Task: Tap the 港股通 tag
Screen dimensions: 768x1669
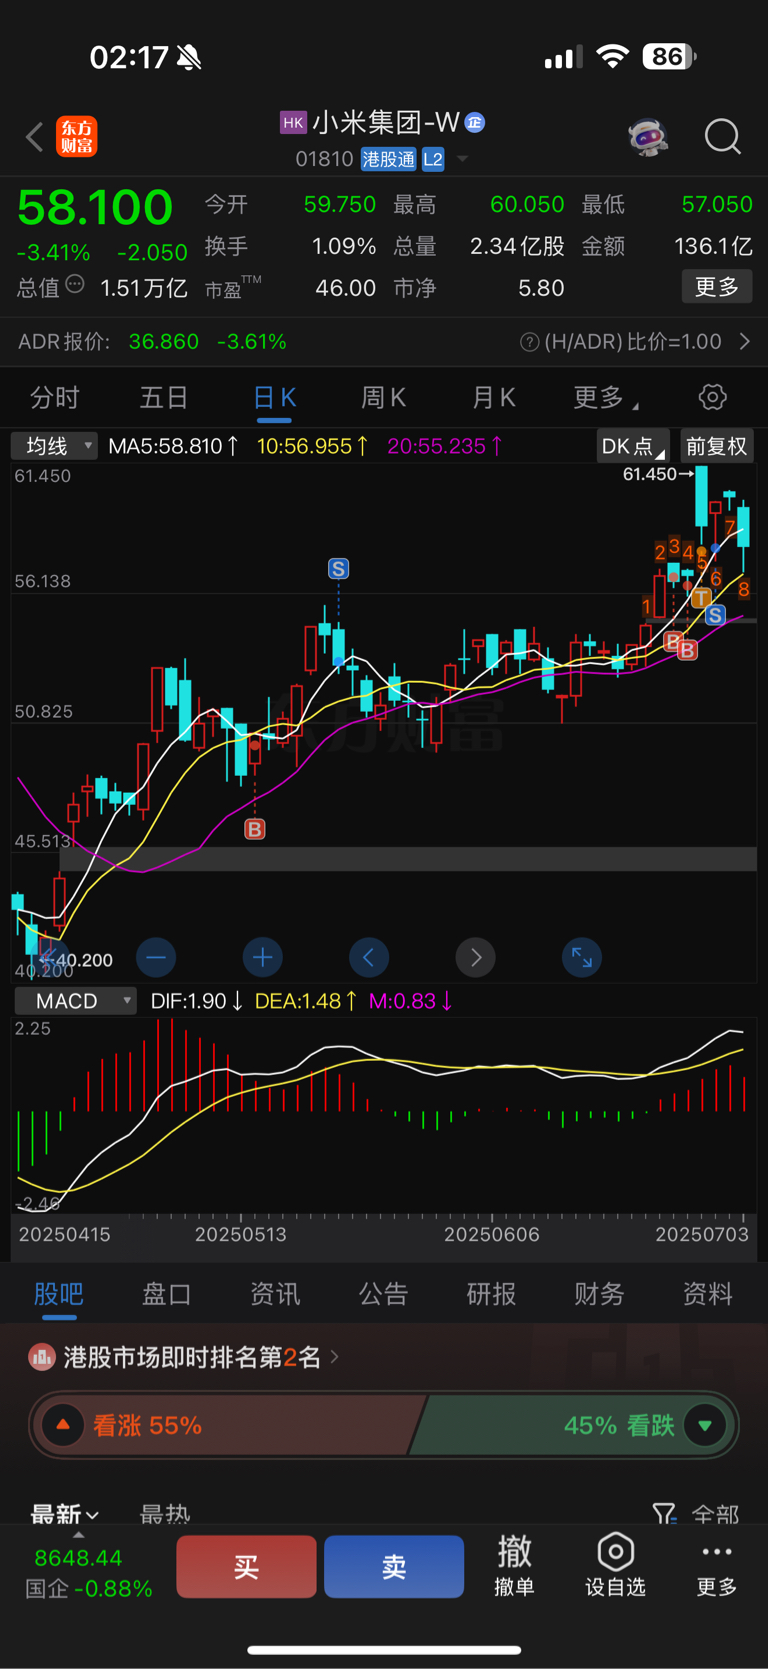Action: [x=388, y=159]
